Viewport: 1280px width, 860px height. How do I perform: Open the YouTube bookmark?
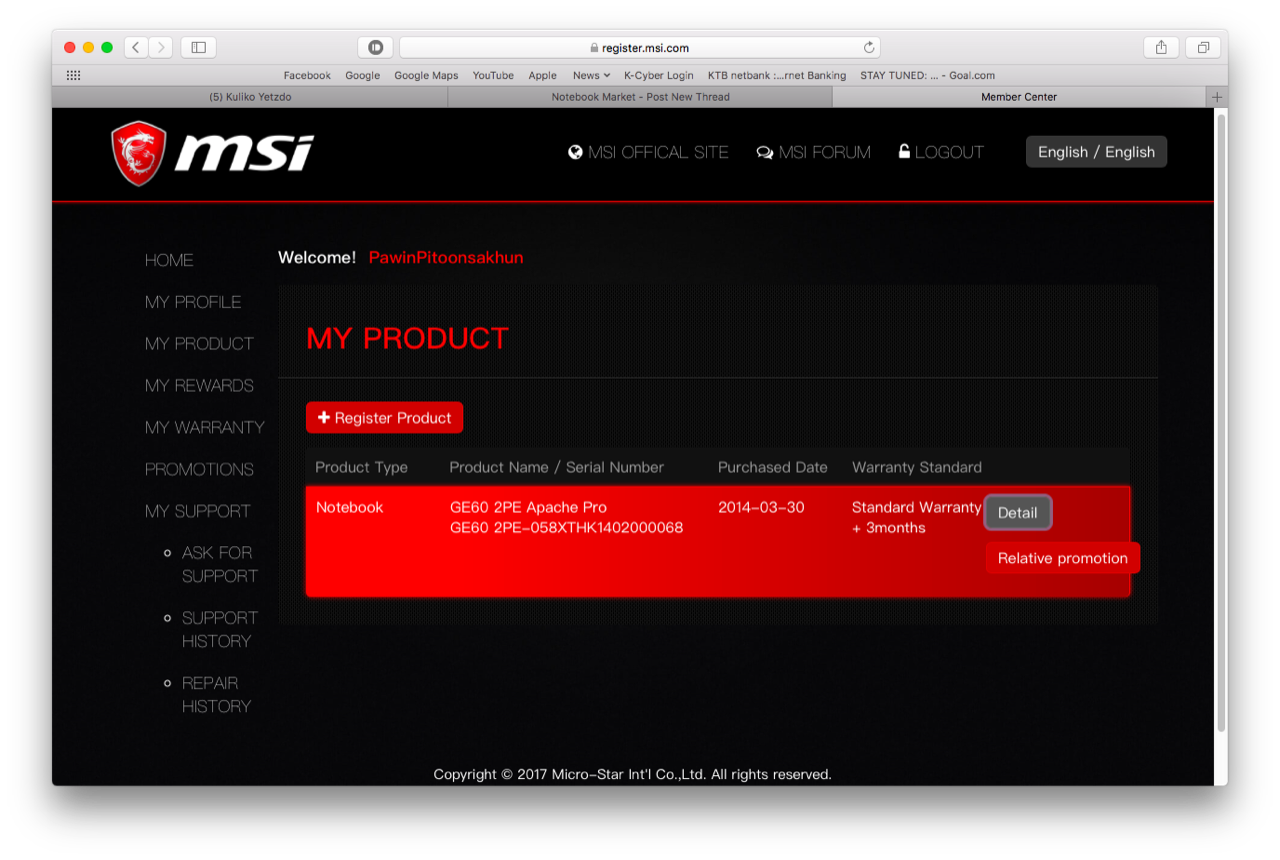(493, 75)
